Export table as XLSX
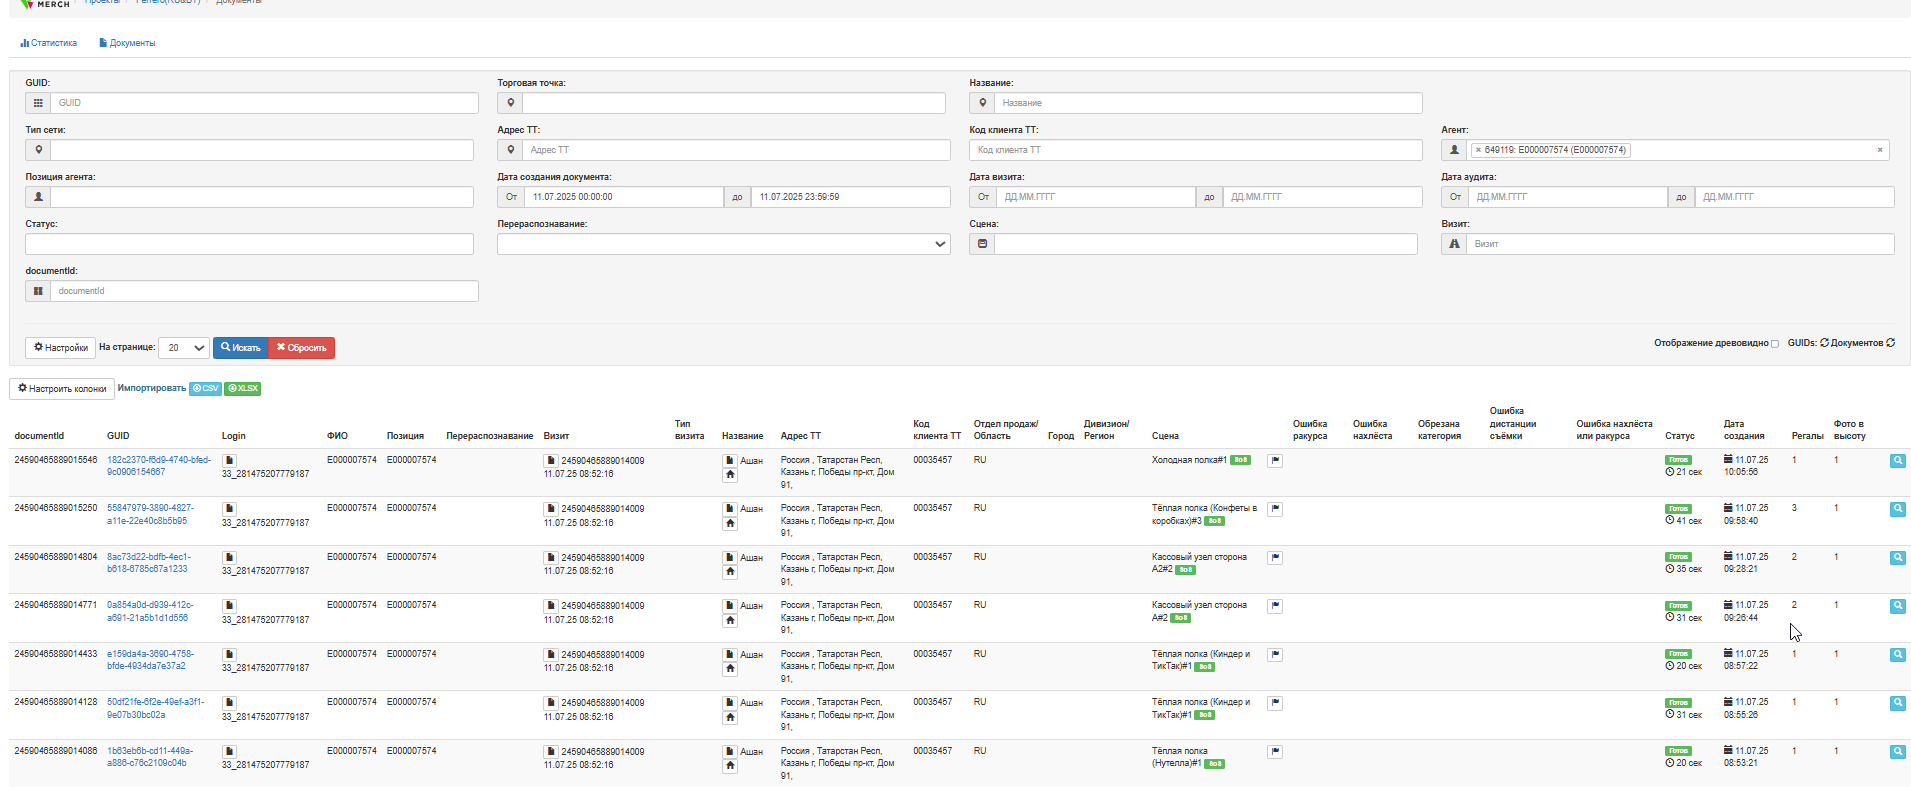The height and width of the screenshot is (809, 1911). (242, 389)
